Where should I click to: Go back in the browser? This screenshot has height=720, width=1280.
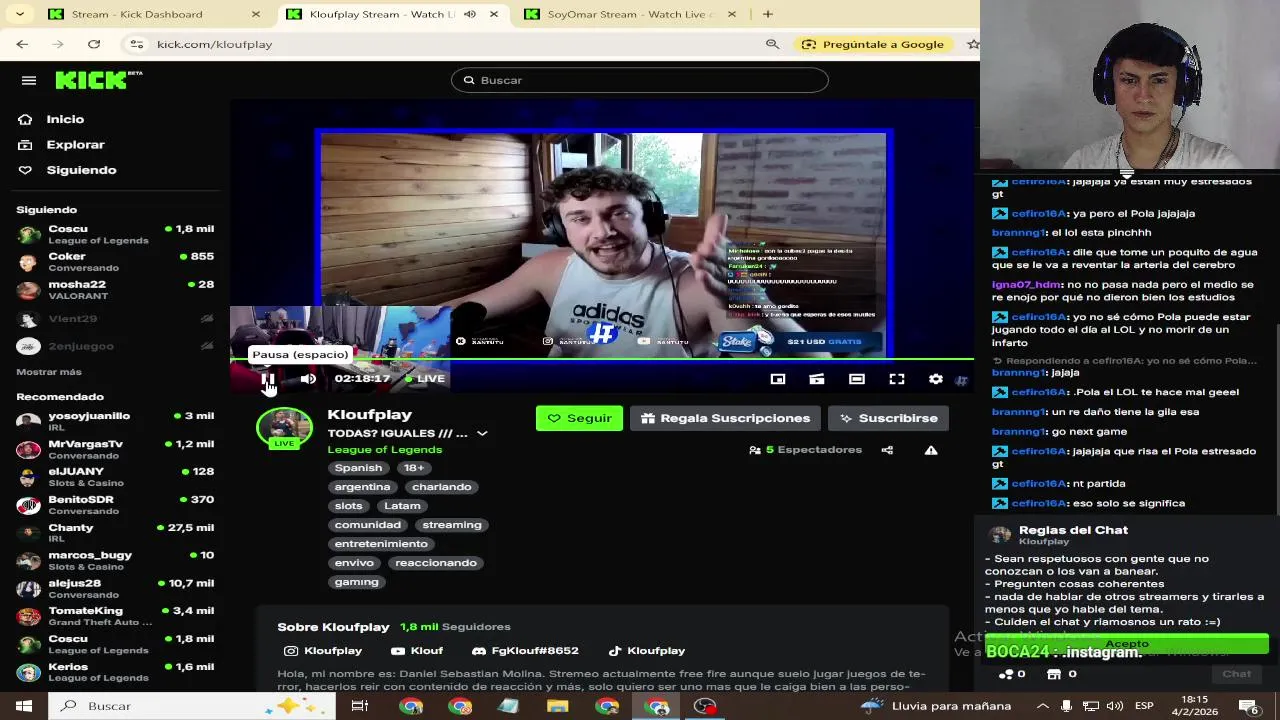(22, 44)
